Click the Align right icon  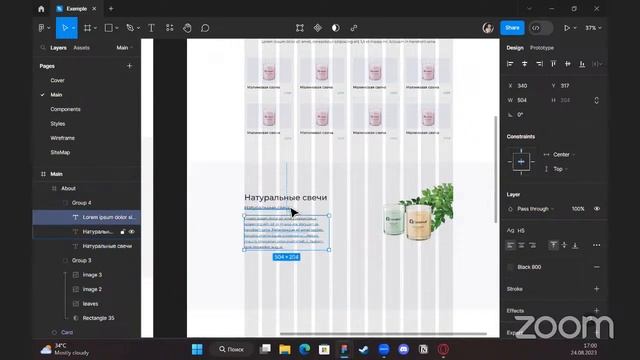(539, 64)
